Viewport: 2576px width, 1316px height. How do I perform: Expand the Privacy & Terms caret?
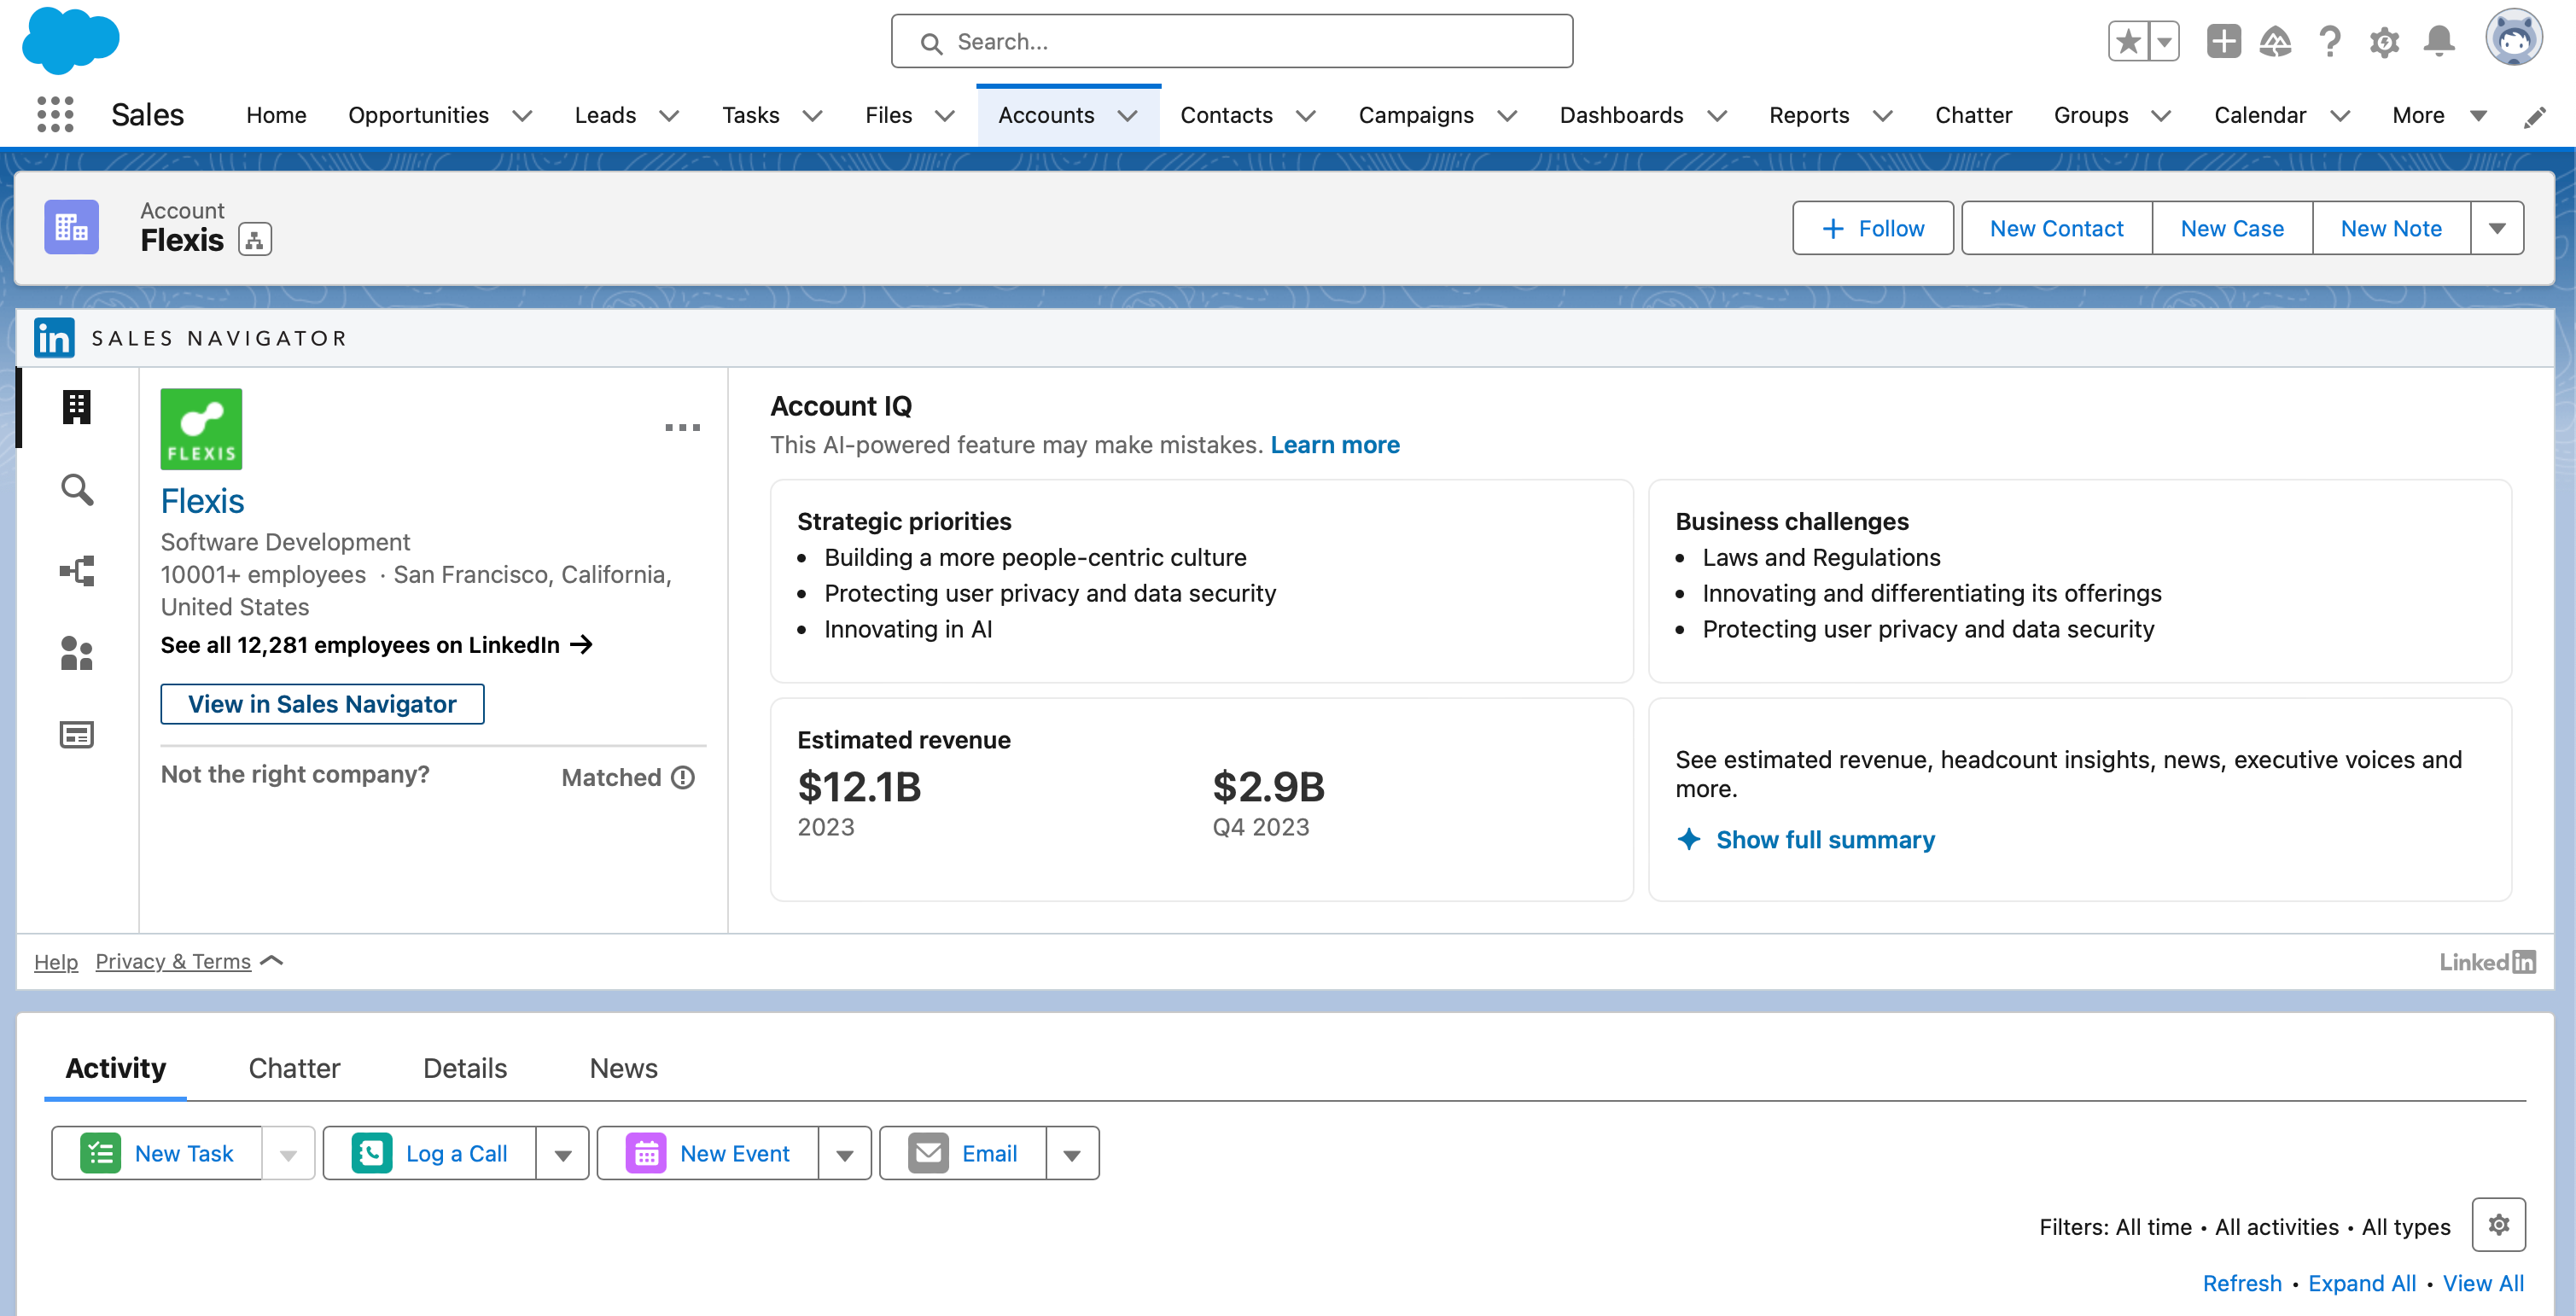272,961
